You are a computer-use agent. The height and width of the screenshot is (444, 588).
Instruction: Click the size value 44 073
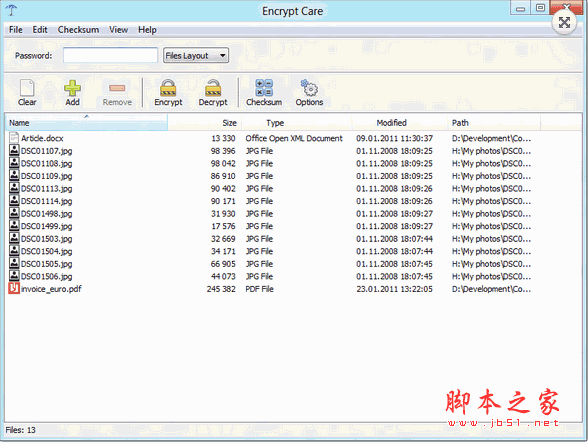[224, 277]
